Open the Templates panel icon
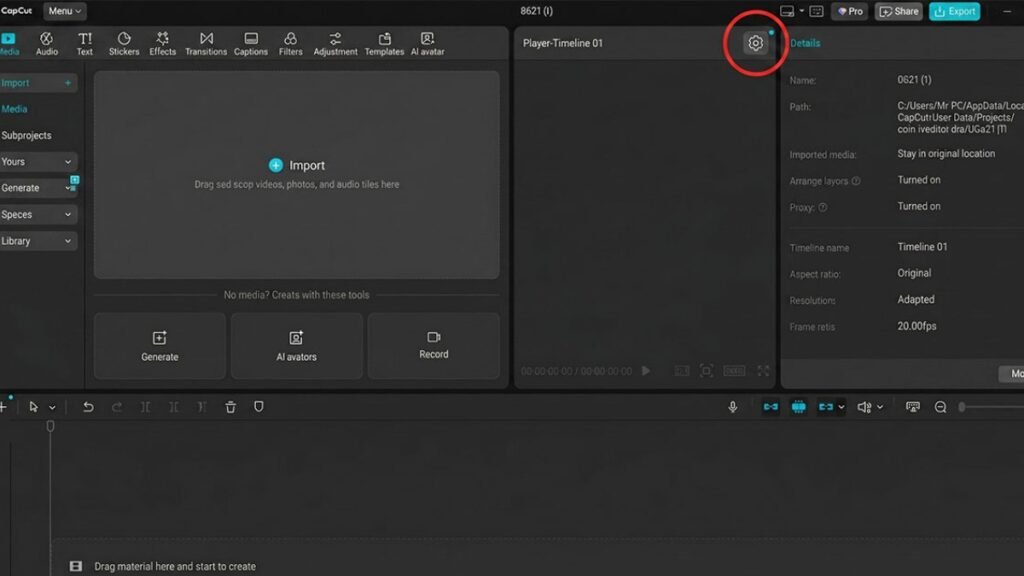Image resolution: width=1024 pixels, height=576 pixels. tap(384, 43)
